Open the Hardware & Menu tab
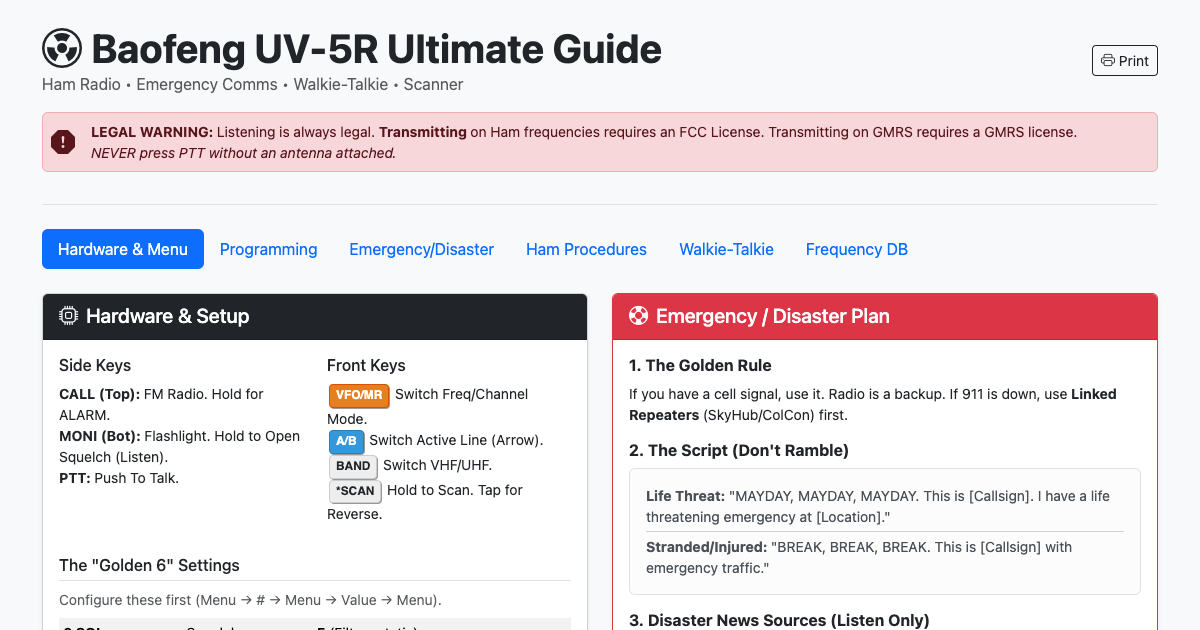This screenshot has width=1200, height=630. 123,249
